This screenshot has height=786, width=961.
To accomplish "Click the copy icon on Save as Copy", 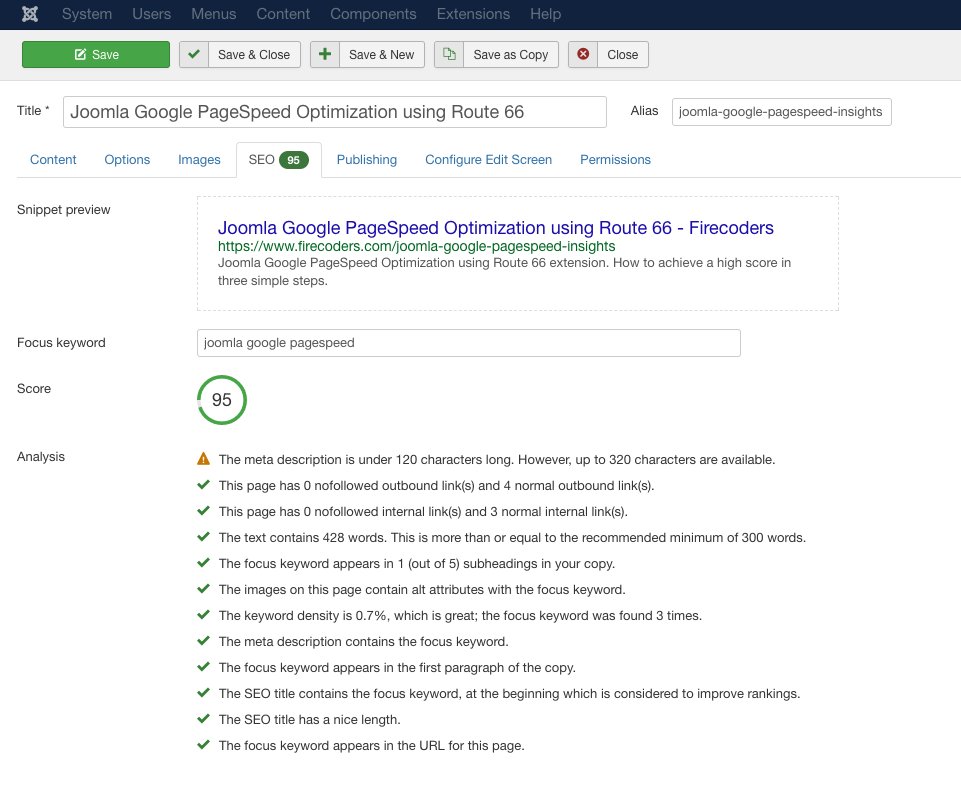I will (x=449, y=54).
